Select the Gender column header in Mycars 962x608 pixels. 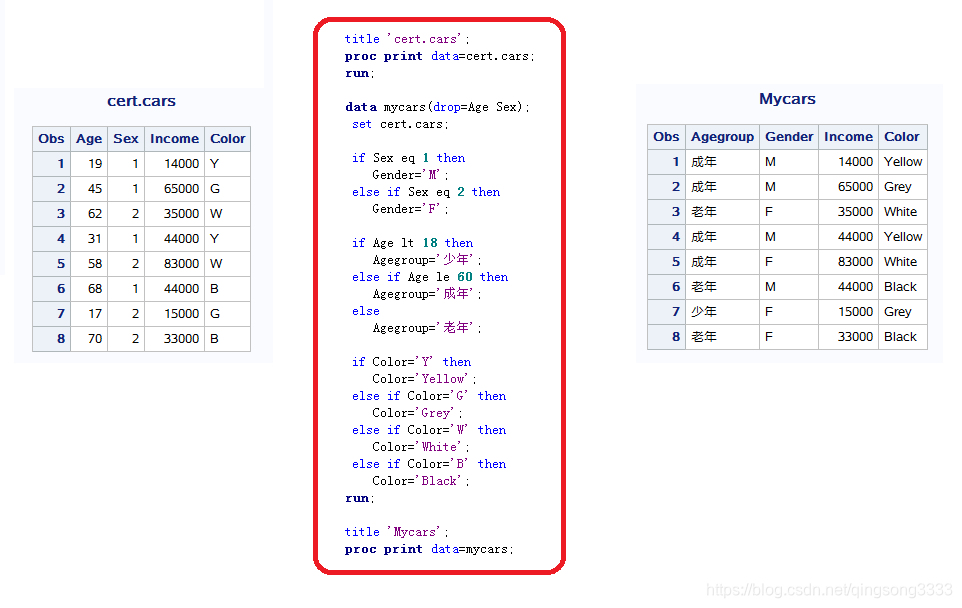(x=789, y=136)
